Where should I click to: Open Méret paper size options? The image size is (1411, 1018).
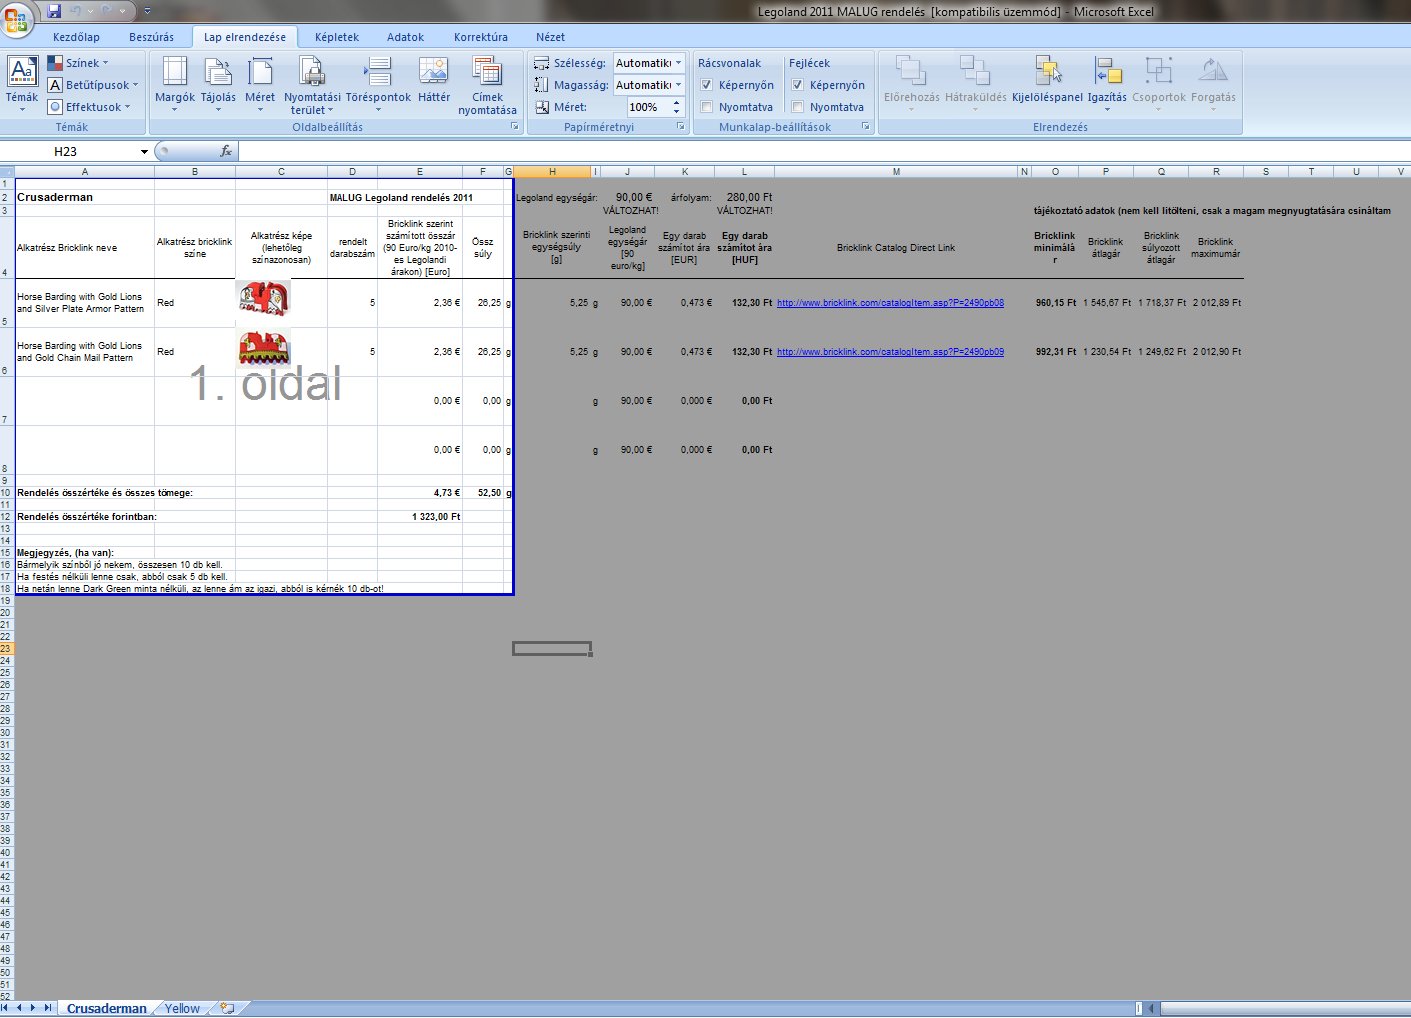coord(260,84)
